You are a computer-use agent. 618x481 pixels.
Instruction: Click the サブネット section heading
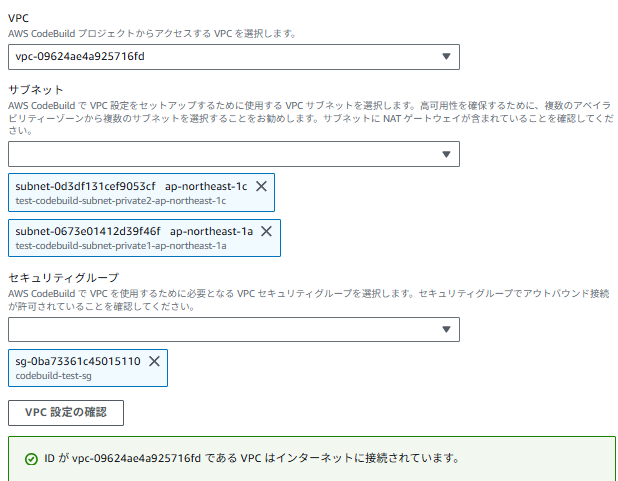coord(36,89)
